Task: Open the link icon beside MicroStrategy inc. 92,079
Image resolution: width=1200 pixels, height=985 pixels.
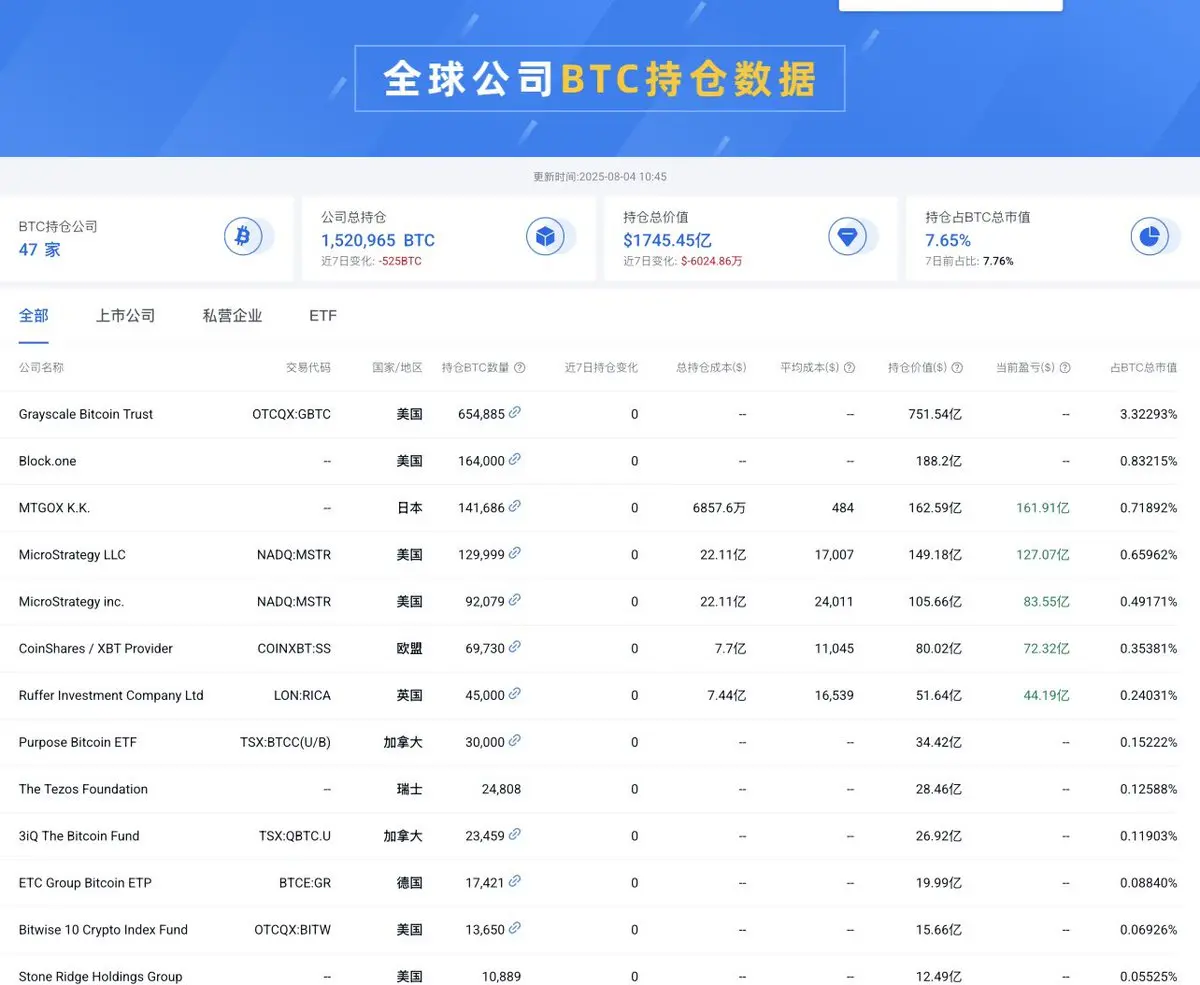Action: (515, 600)
